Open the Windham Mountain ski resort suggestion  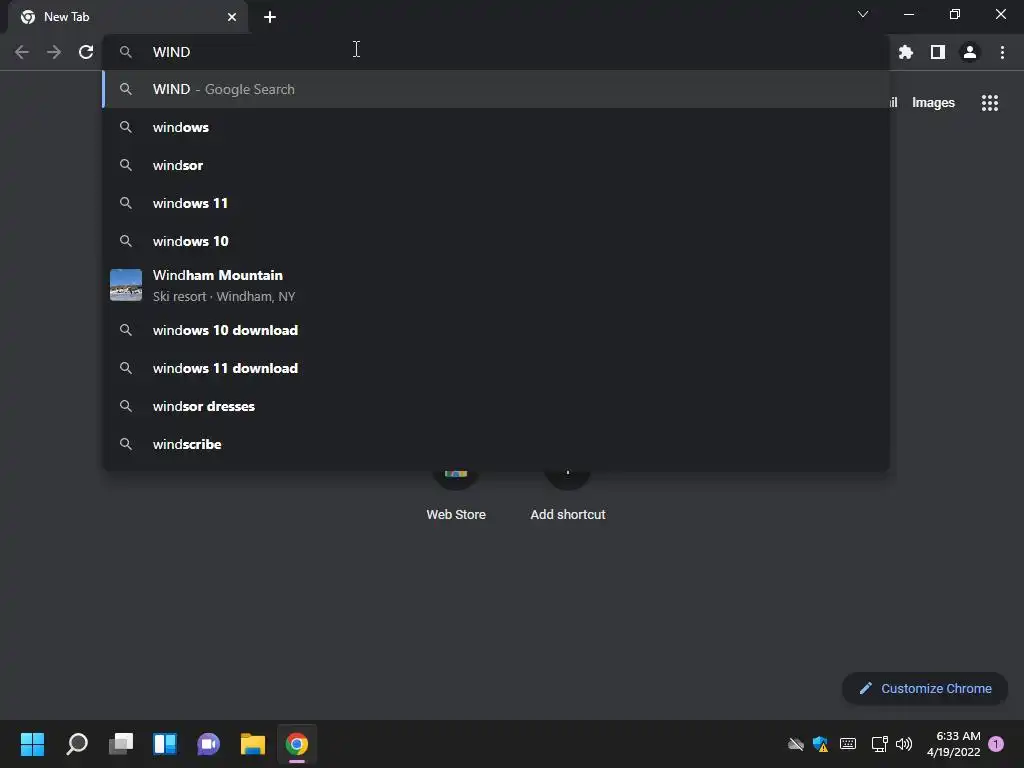[496, 285]
